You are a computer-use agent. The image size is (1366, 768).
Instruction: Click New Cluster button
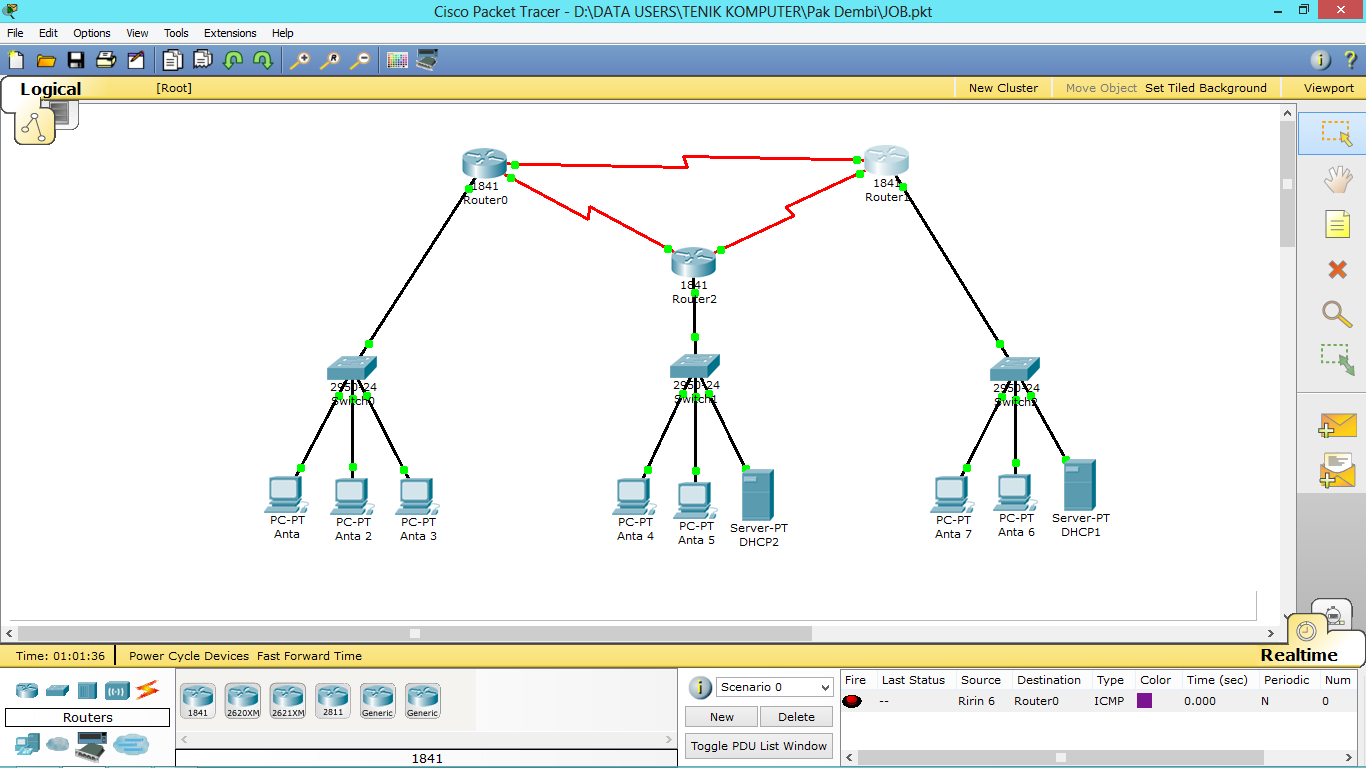click(1003, 88)
